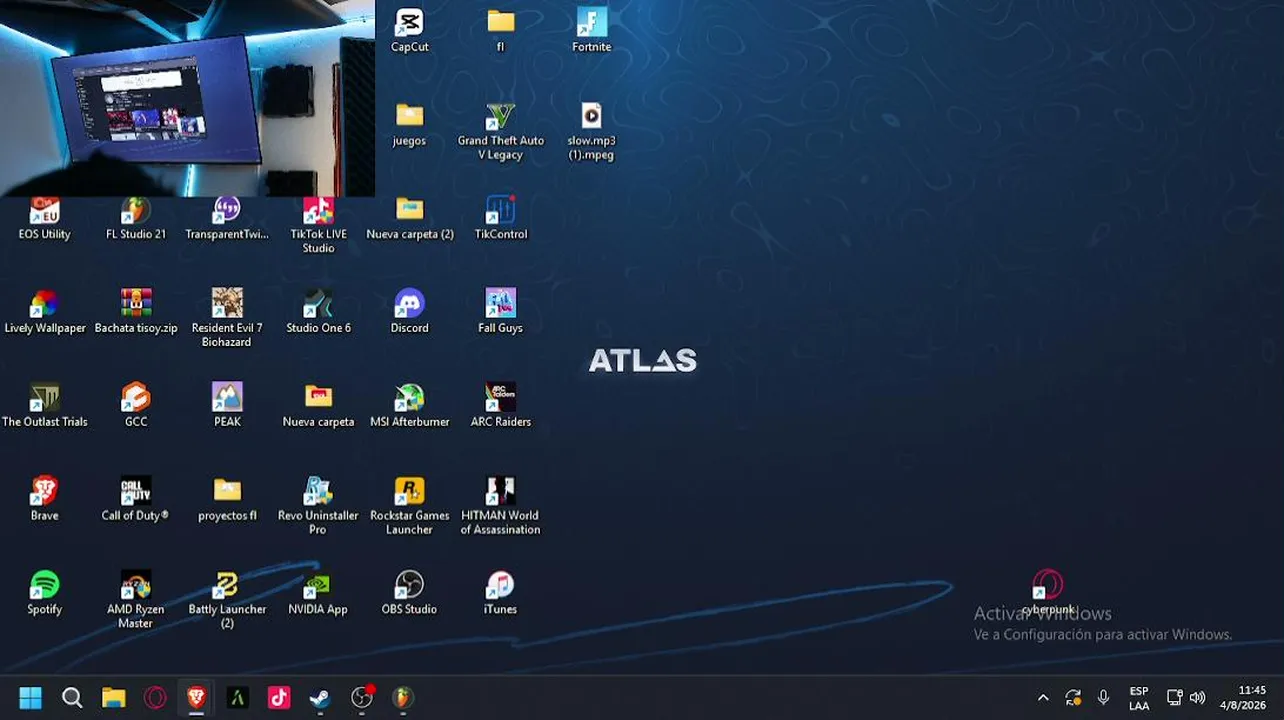Switch to Steam in the taskbar
Screen dimensions: 1284x720
click(x=320, y=697)
